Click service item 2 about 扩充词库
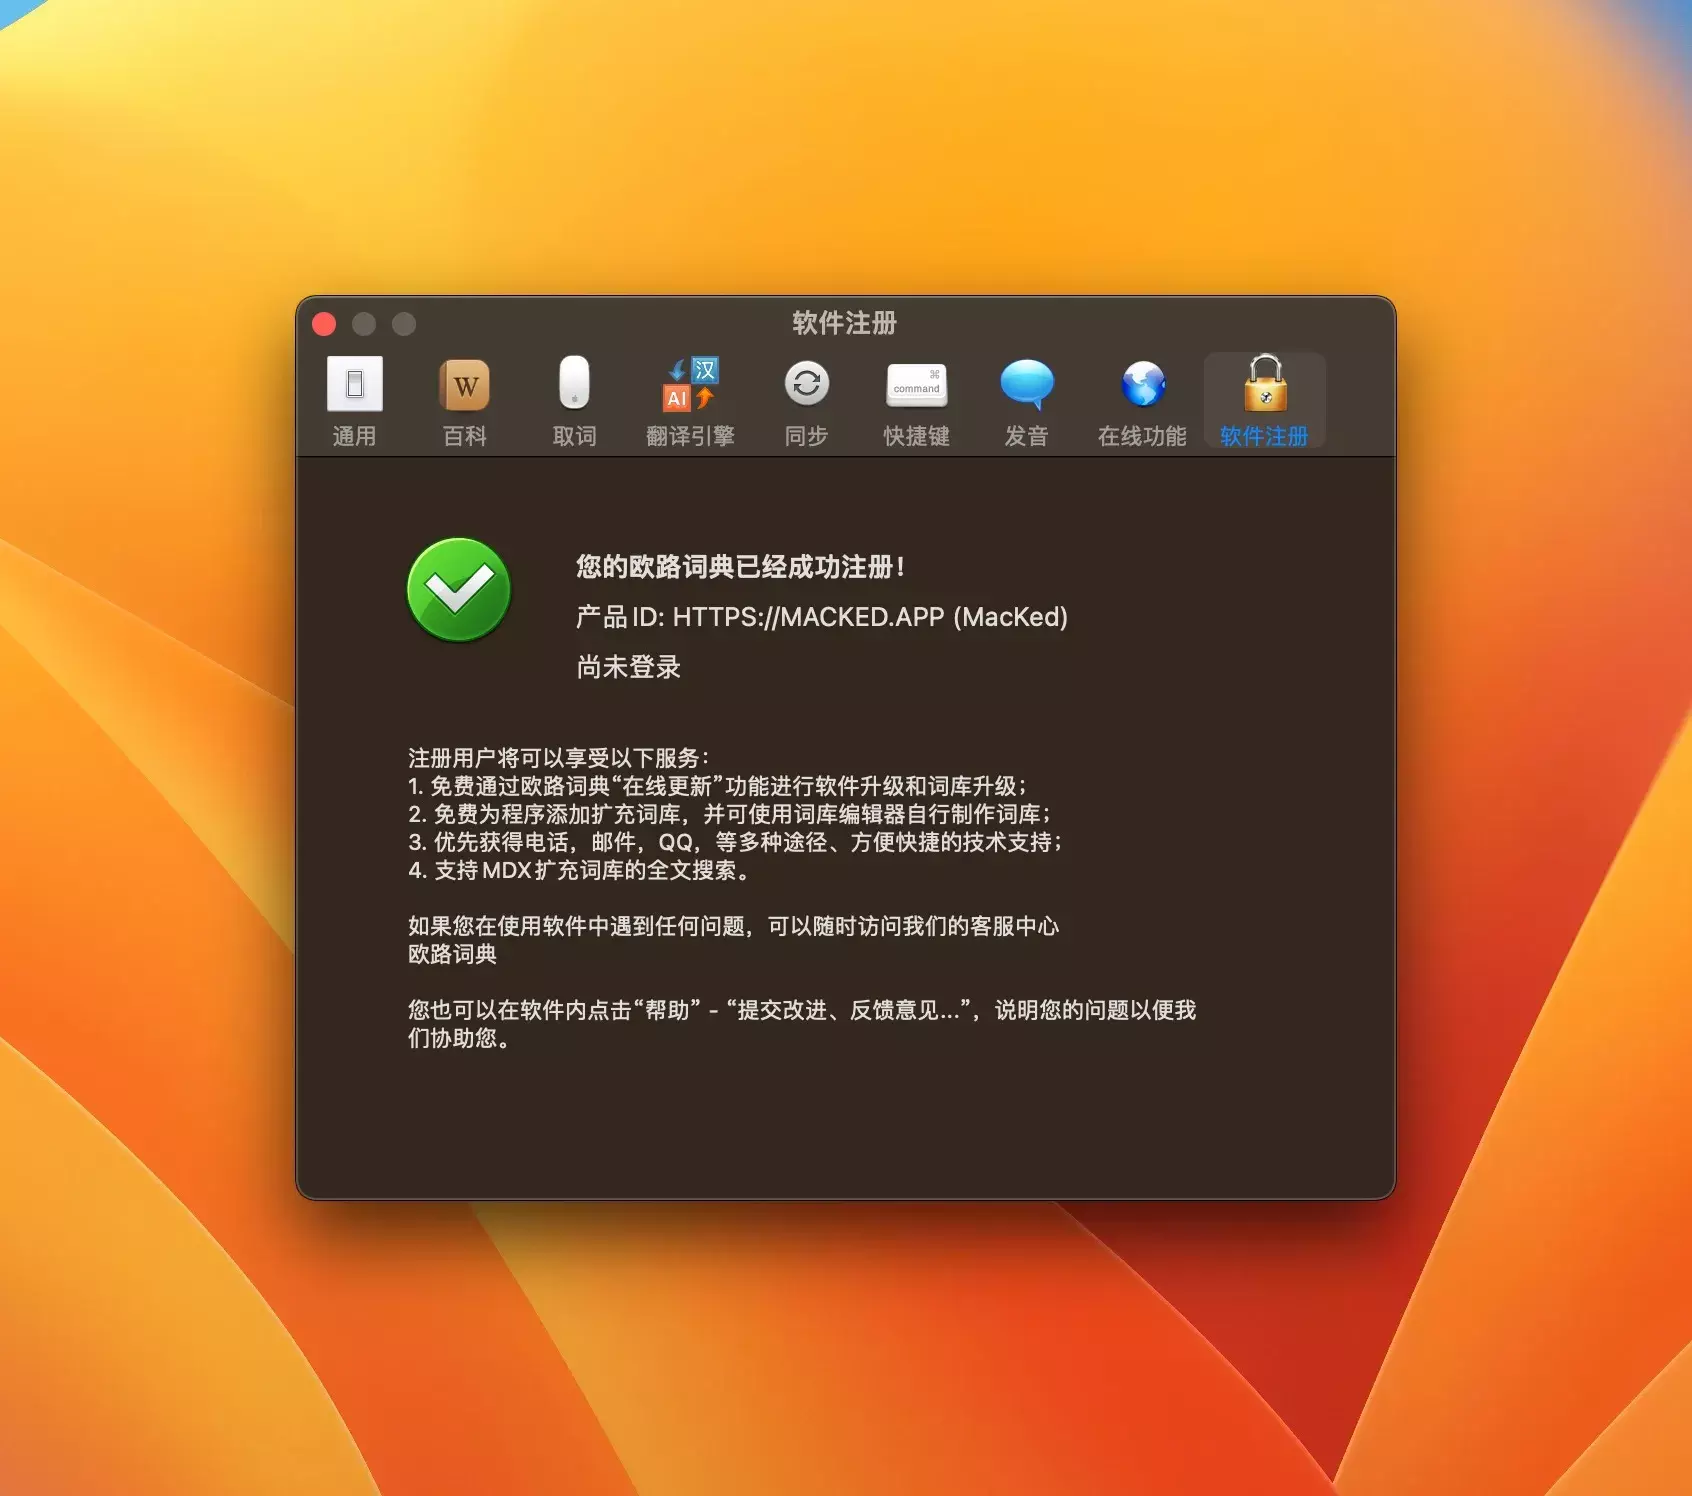The image size is (1692, 1496). (x=729, y=814)
